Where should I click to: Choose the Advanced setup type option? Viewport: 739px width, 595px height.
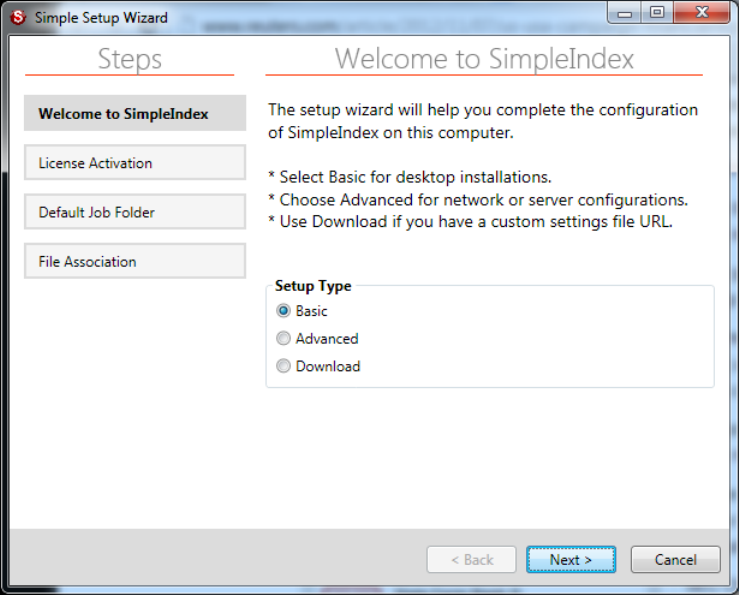284,339
